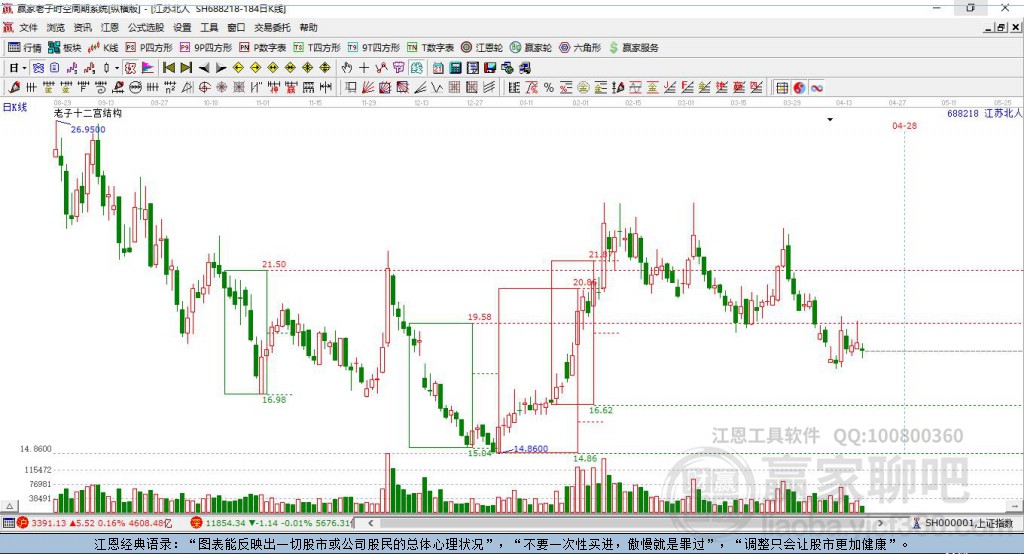This screenshot has width=1024, height=554.
Task: Open the 江恩轮 Gann wheel
Action: pos(482,48)
